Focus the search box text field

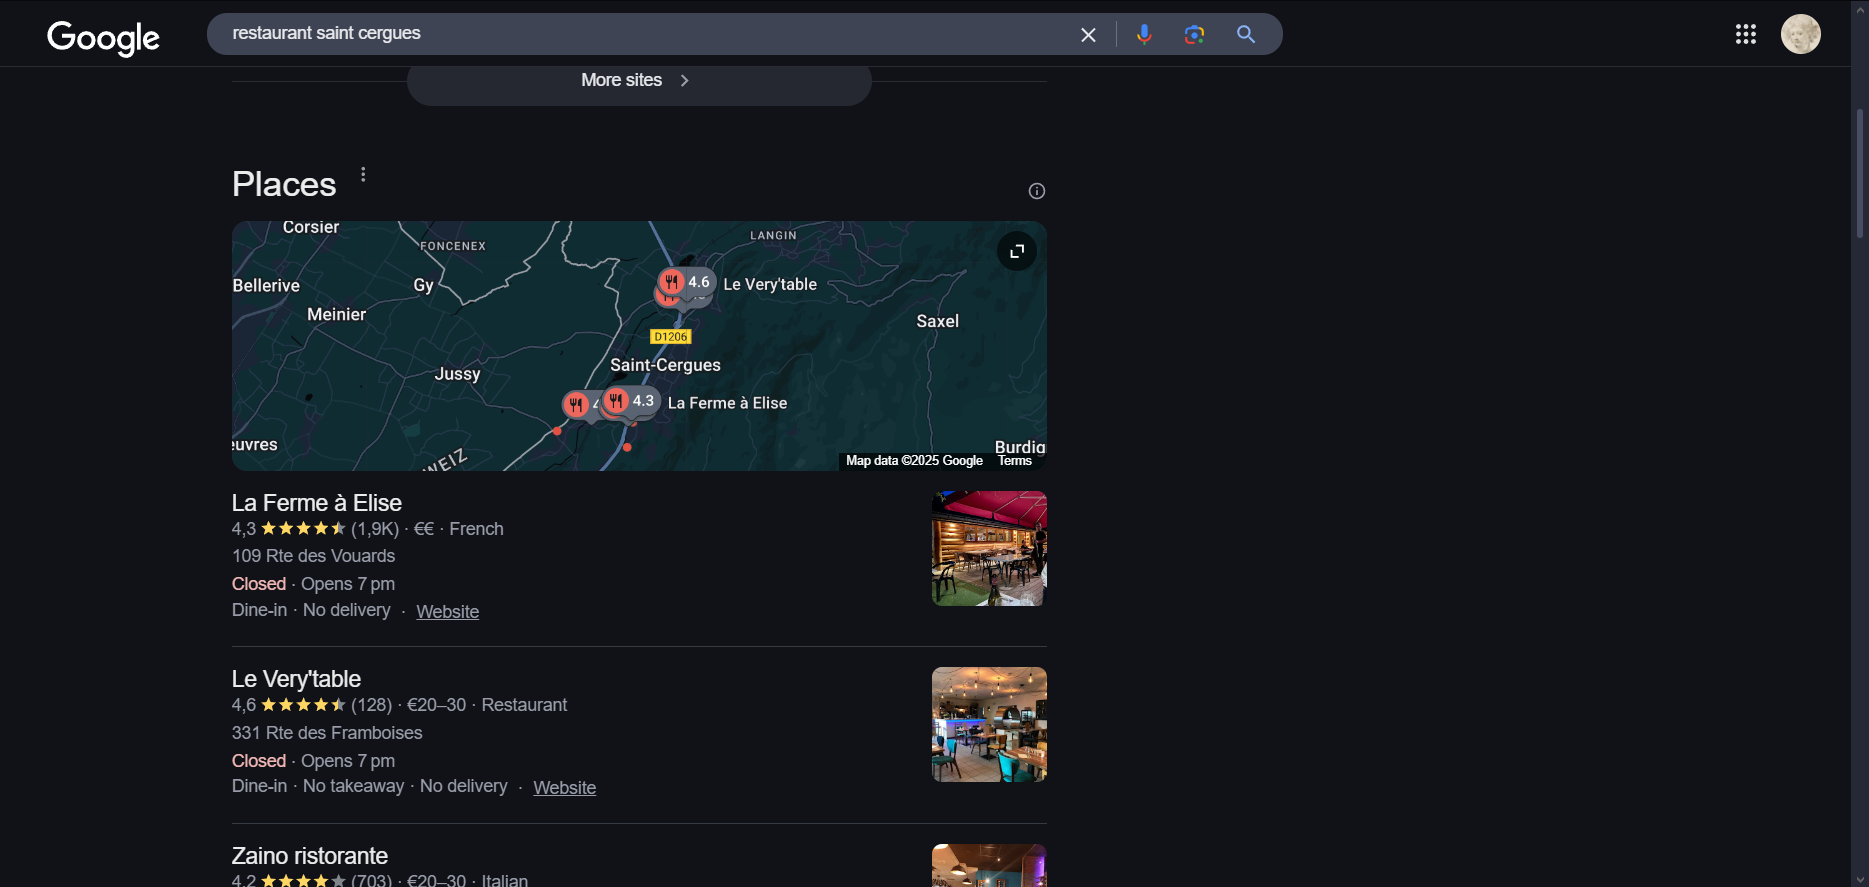pos(640,34)
